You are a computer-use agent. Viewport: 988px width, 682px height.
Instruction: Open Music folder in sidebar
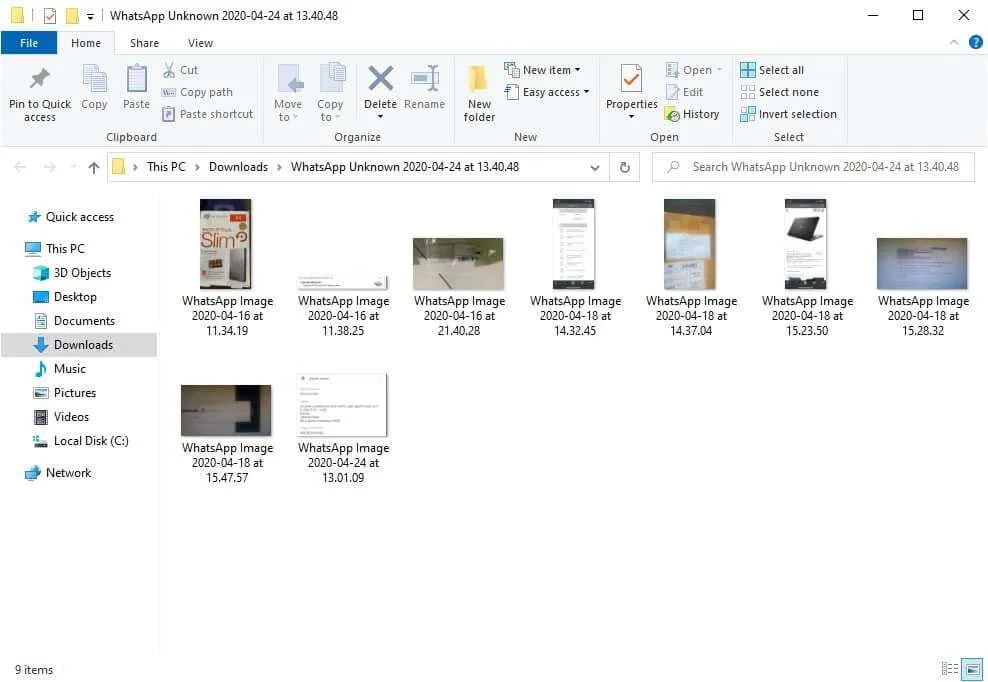pos(59,369)
